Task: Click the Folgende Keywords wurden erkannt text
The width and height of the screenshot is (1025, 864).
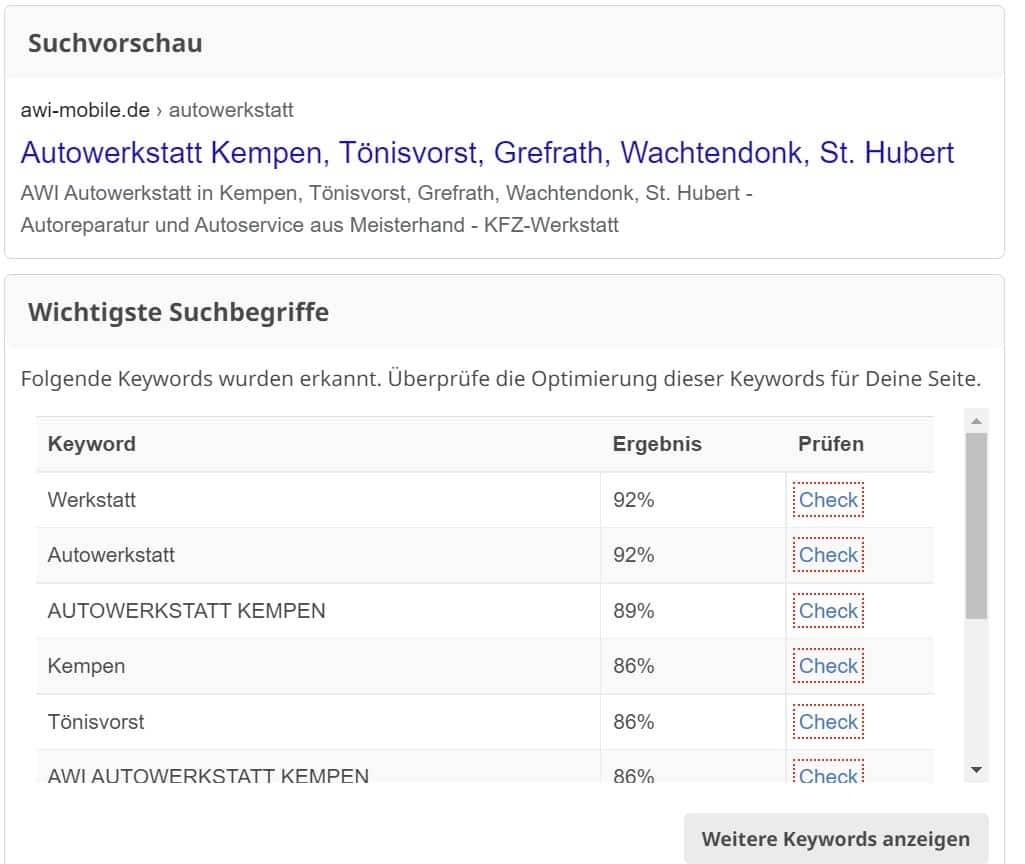Action: coord(501,379)
